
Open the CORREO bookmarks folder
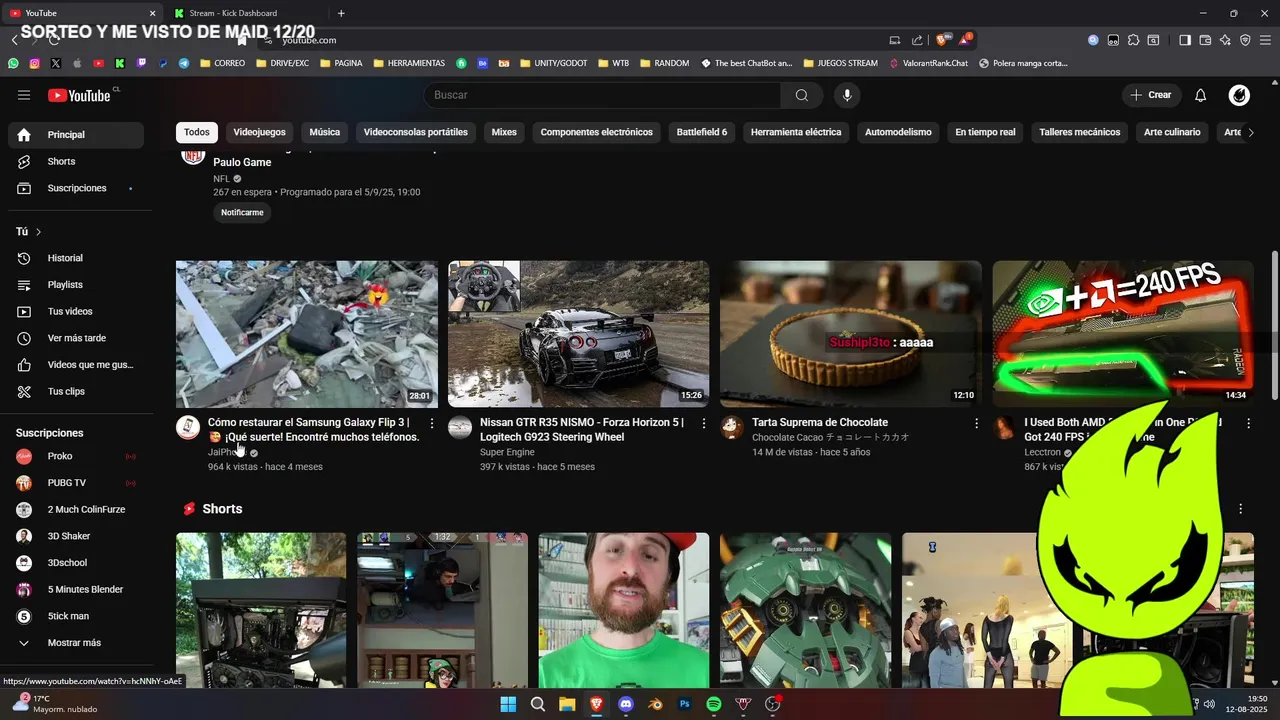pyautogui.click(x=222, y=63)
